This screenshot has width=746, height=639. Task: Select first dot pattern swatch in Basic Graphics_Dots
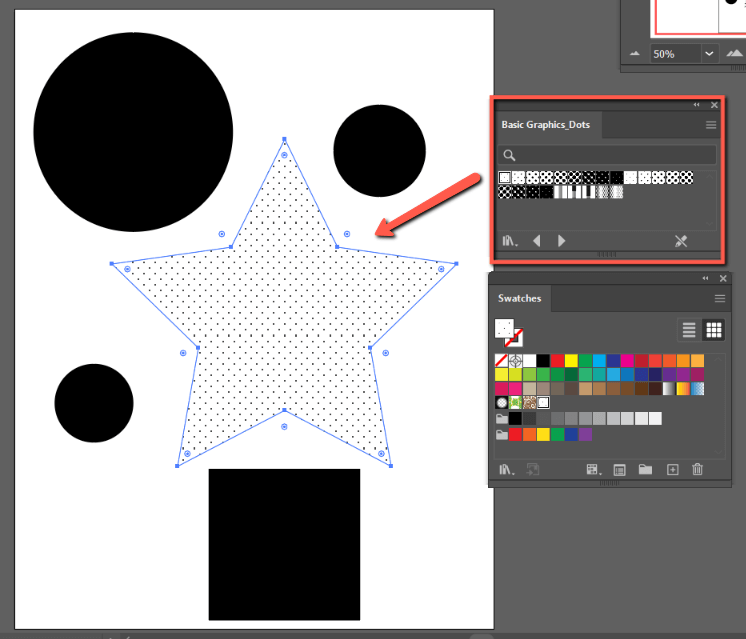click(505, 177)
